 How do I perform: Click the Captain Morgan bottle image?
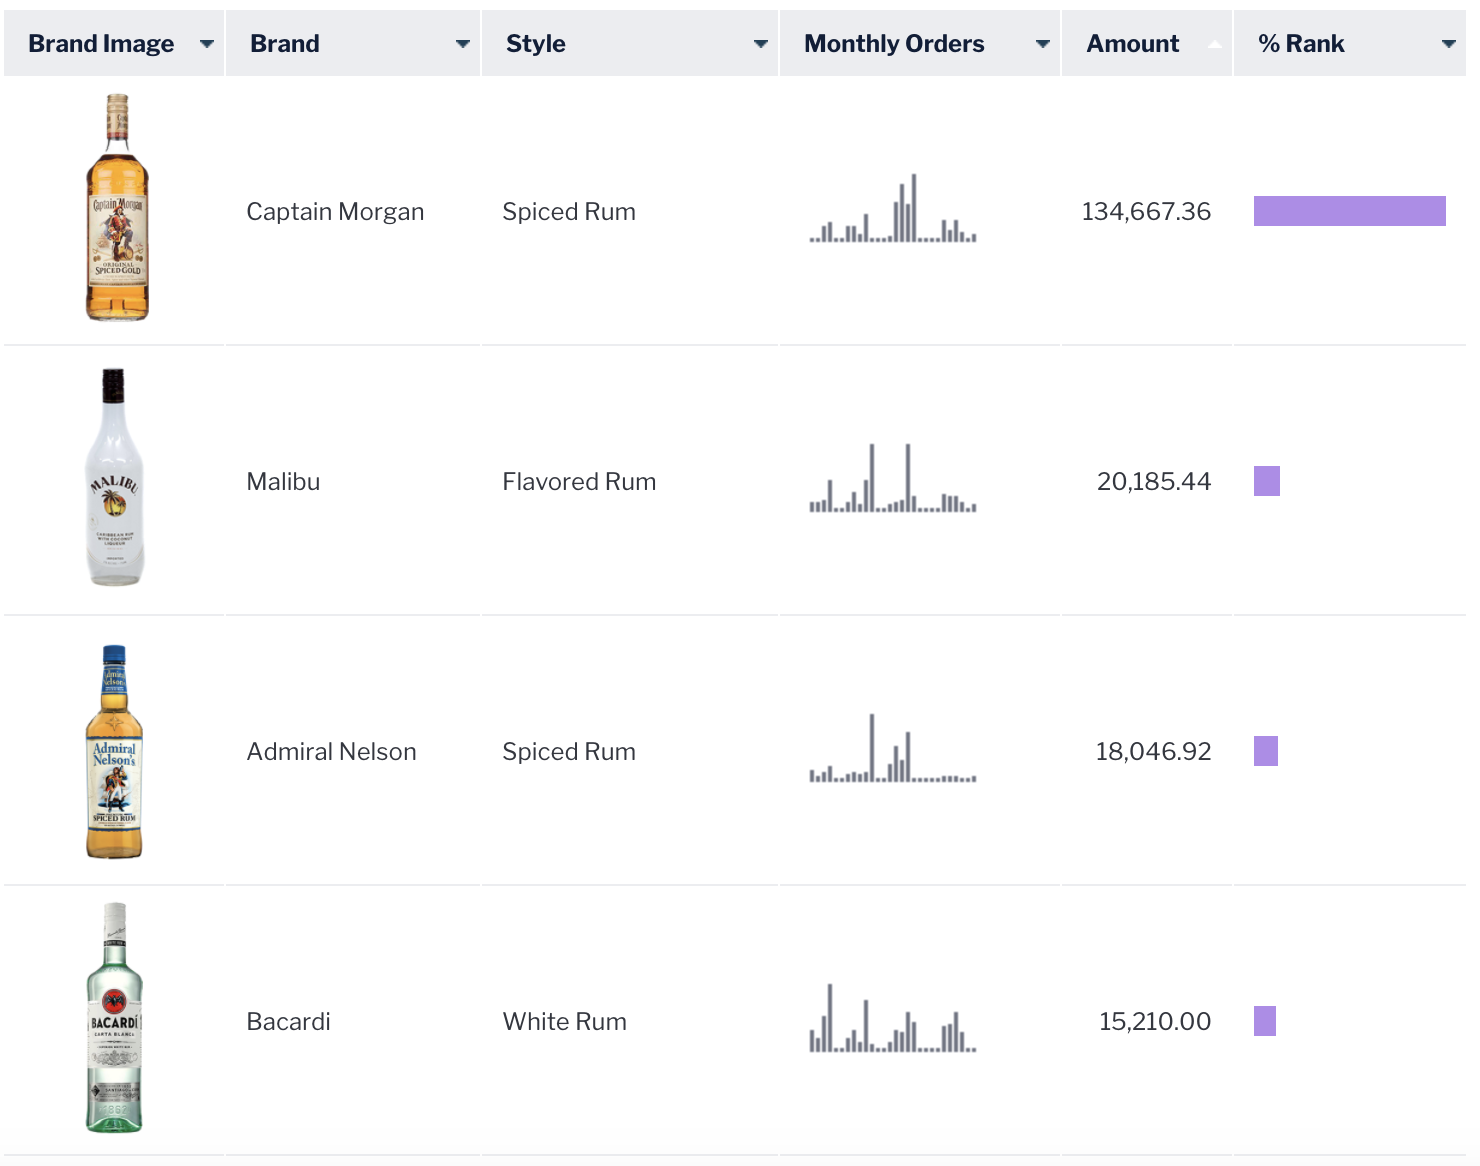117,208
